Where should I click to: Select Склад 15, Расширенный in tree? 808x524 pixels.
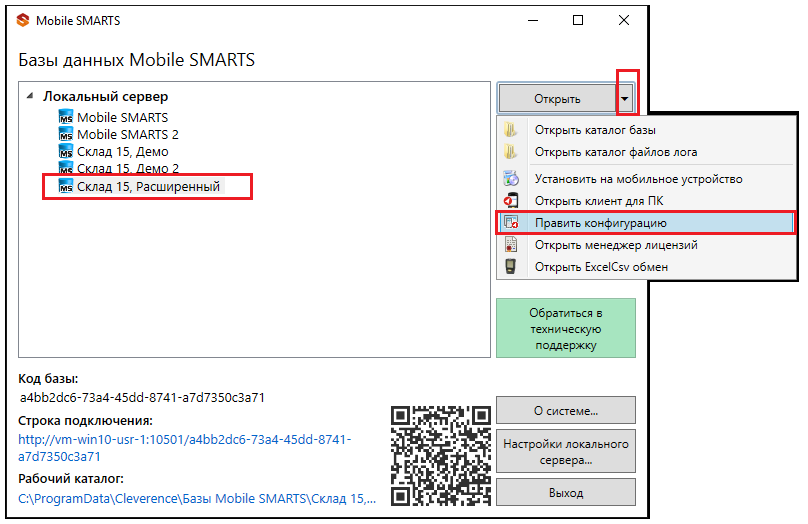148,186
